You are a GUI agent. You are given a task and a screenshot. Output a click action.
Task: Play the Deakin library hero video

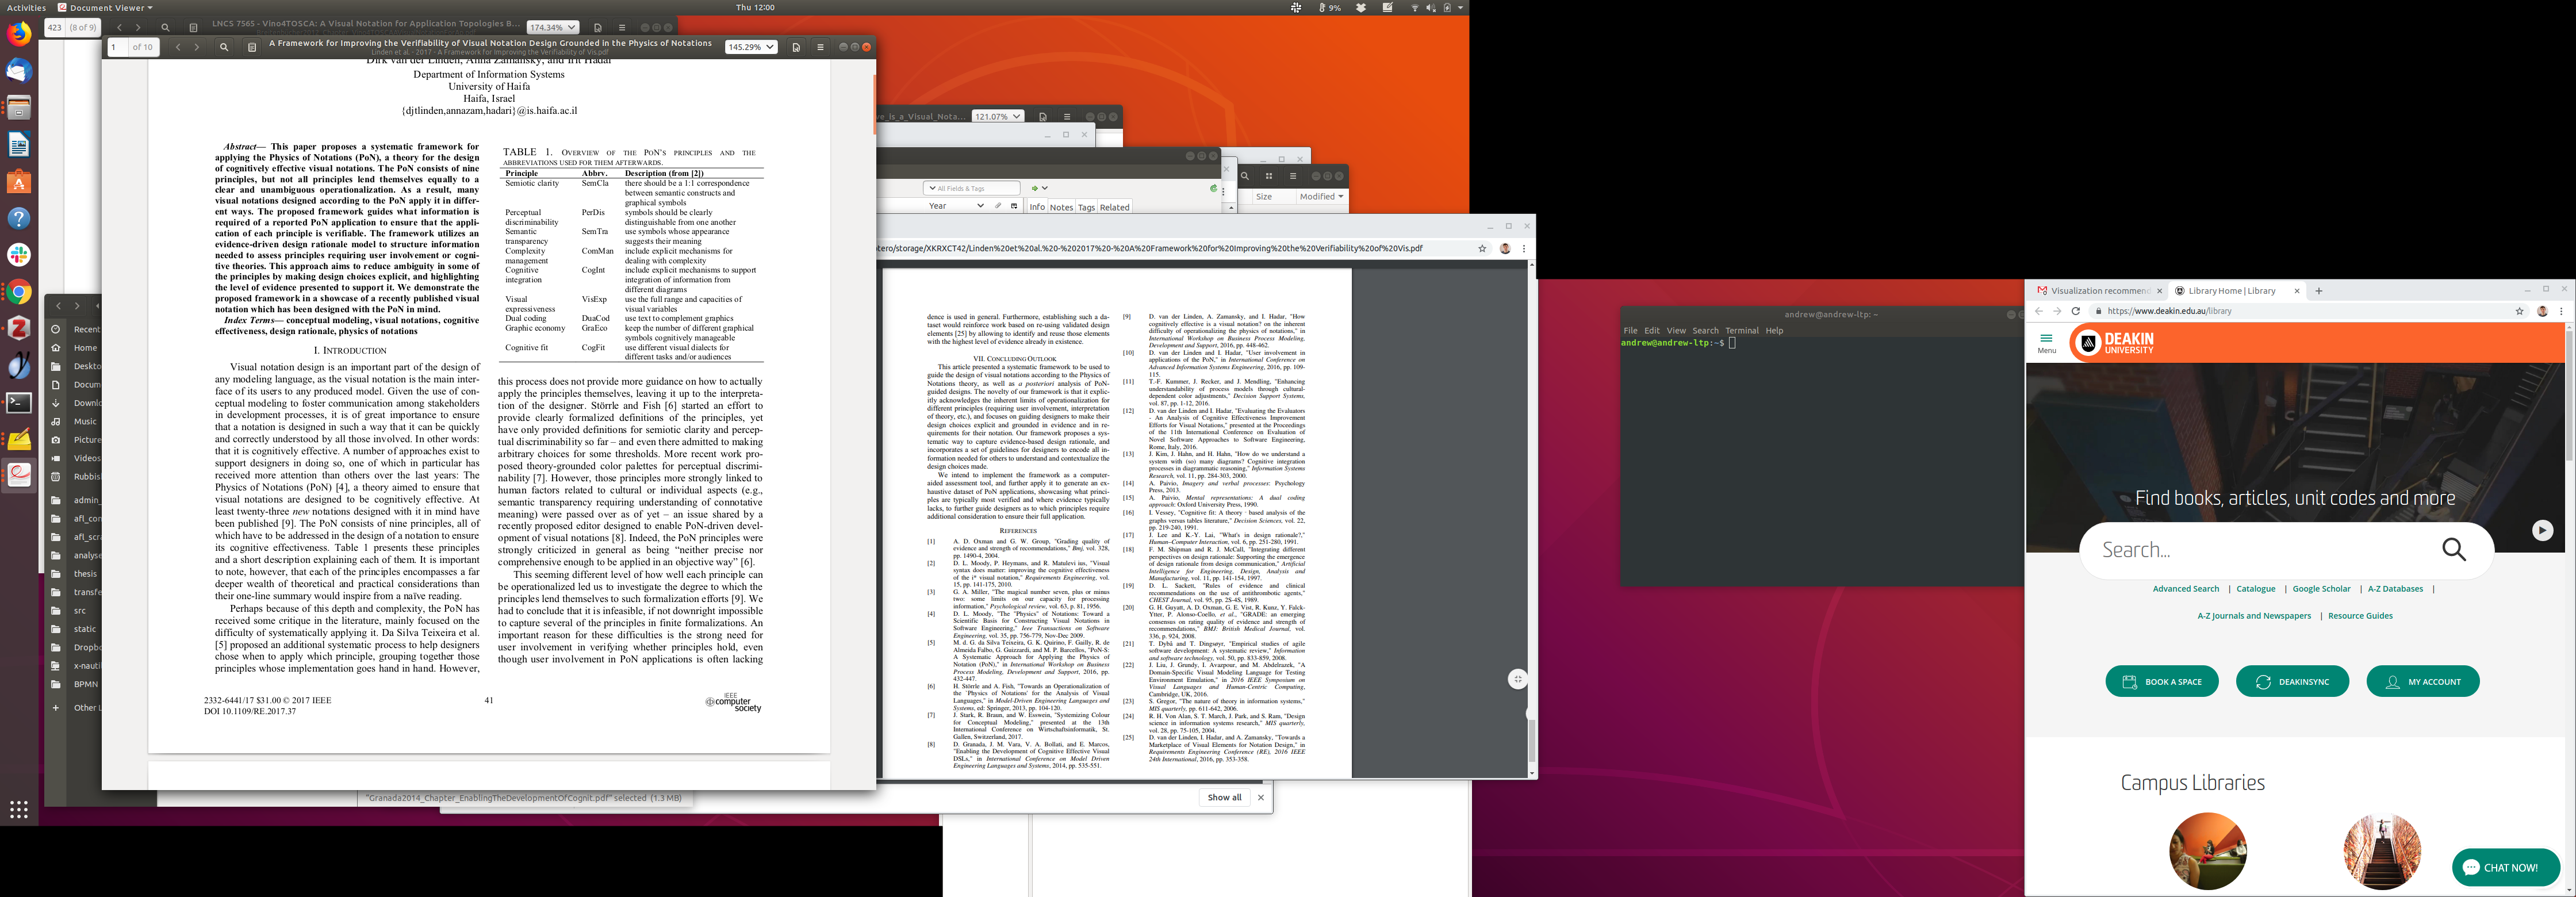click(x=2542, y=531)
